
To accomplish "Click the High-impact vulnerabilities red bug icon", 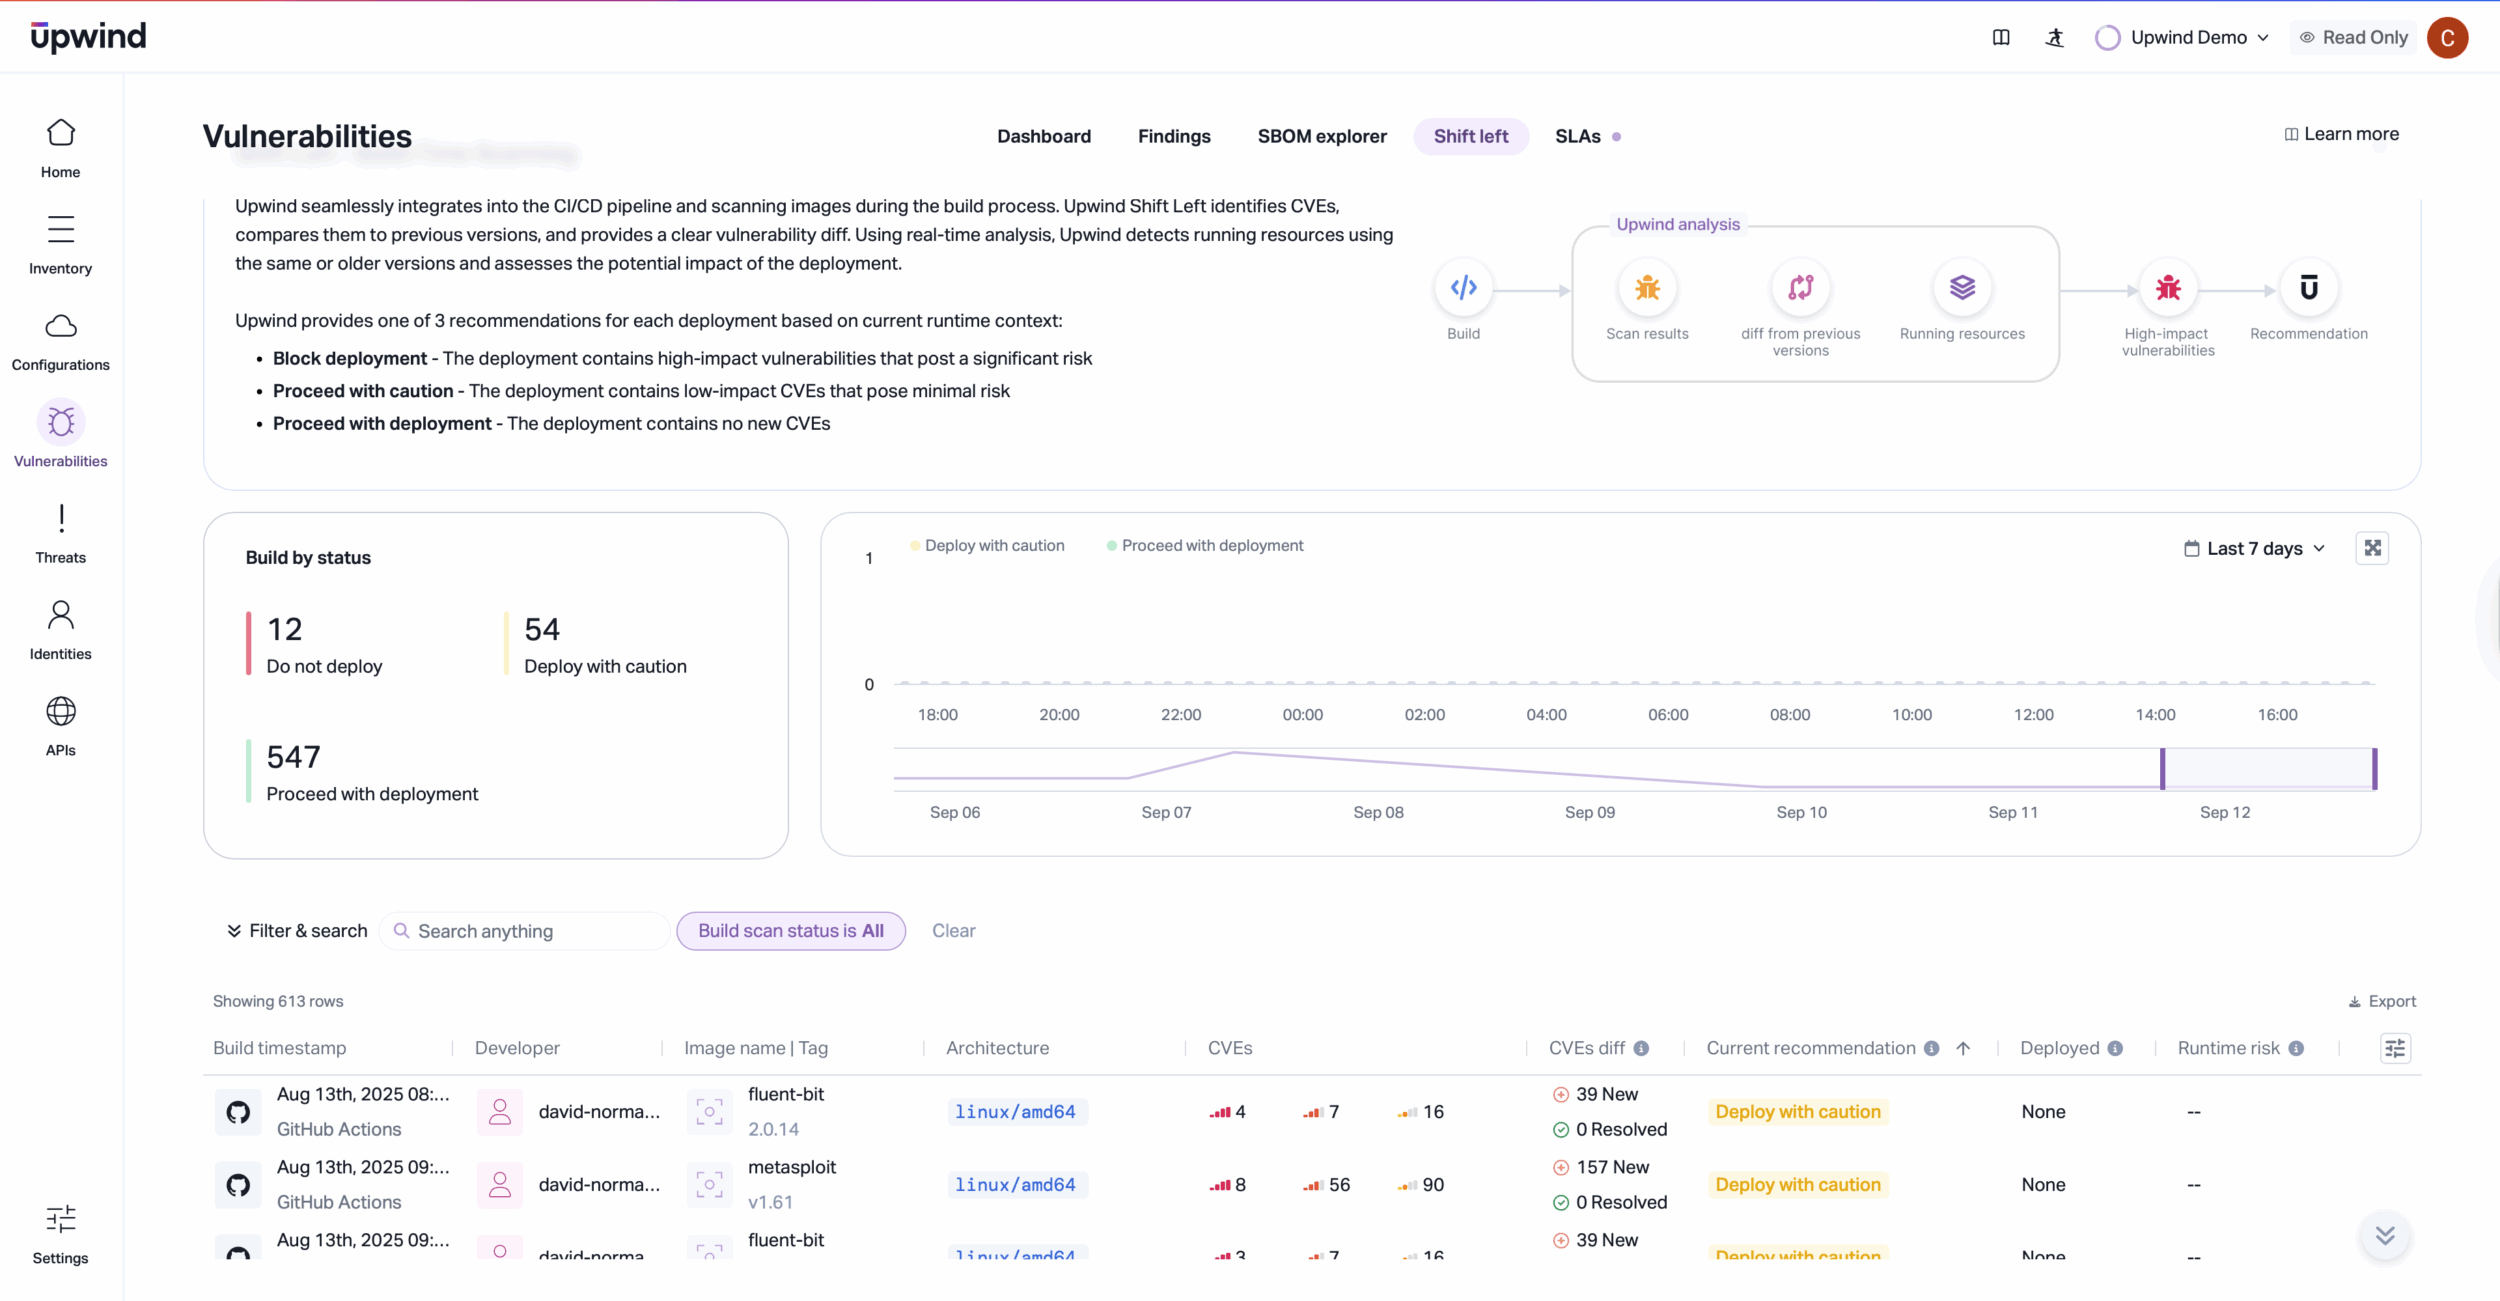I will tap(2168, 288).
